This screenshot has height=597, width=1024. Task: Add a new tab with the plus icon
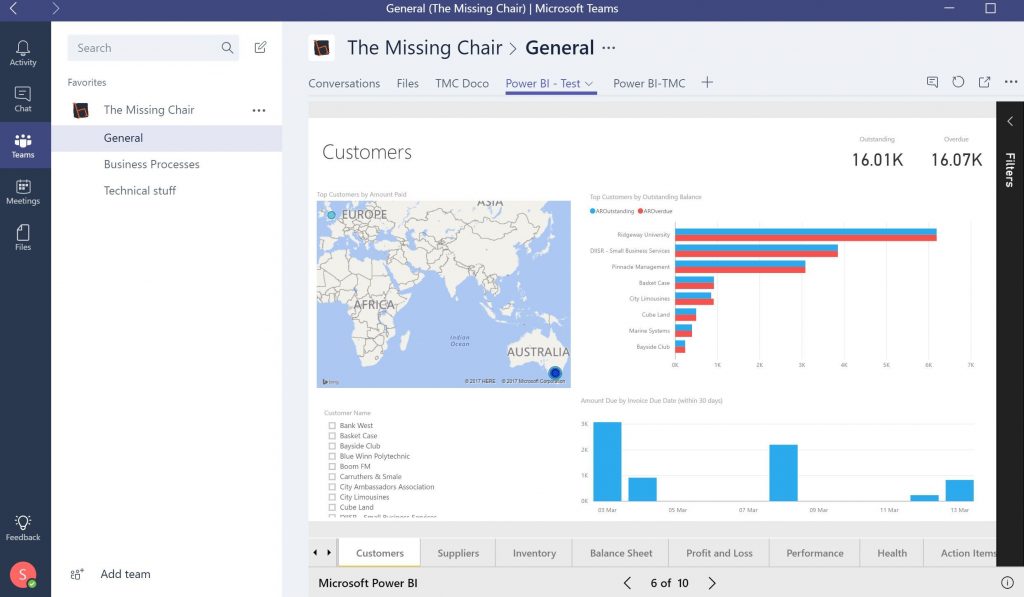click(x=707, y=82)
